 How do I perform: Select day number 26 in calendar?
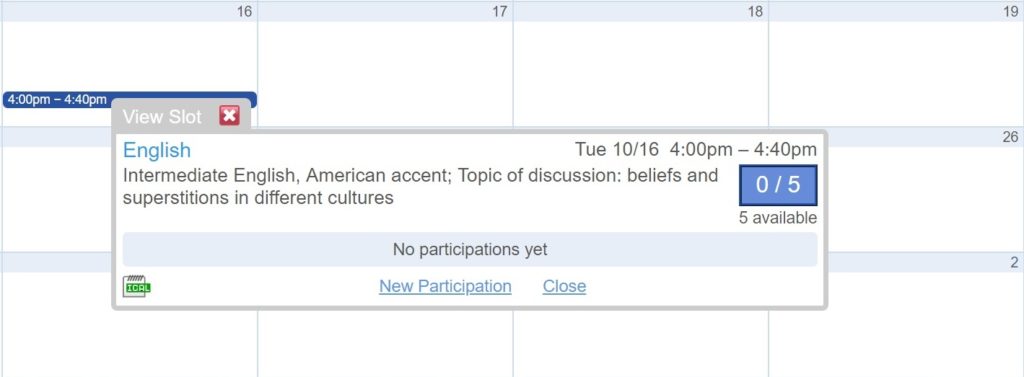tap(1010, 137)
